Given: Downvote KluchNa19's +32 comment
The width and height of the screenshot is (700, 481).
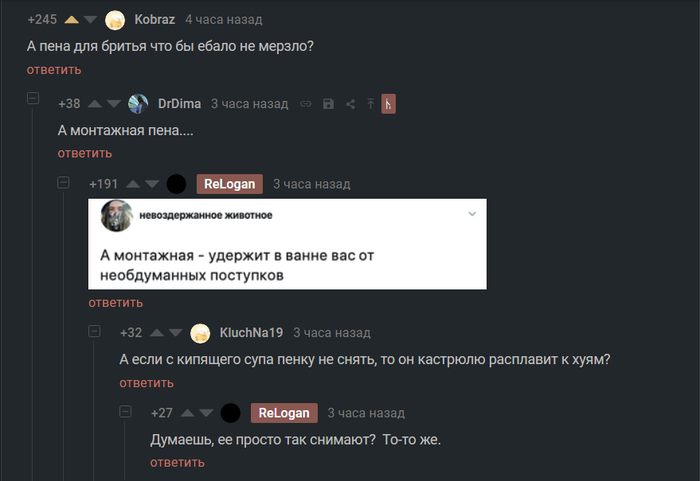Looking at the screenshot, I should click(x=175, y=333).
